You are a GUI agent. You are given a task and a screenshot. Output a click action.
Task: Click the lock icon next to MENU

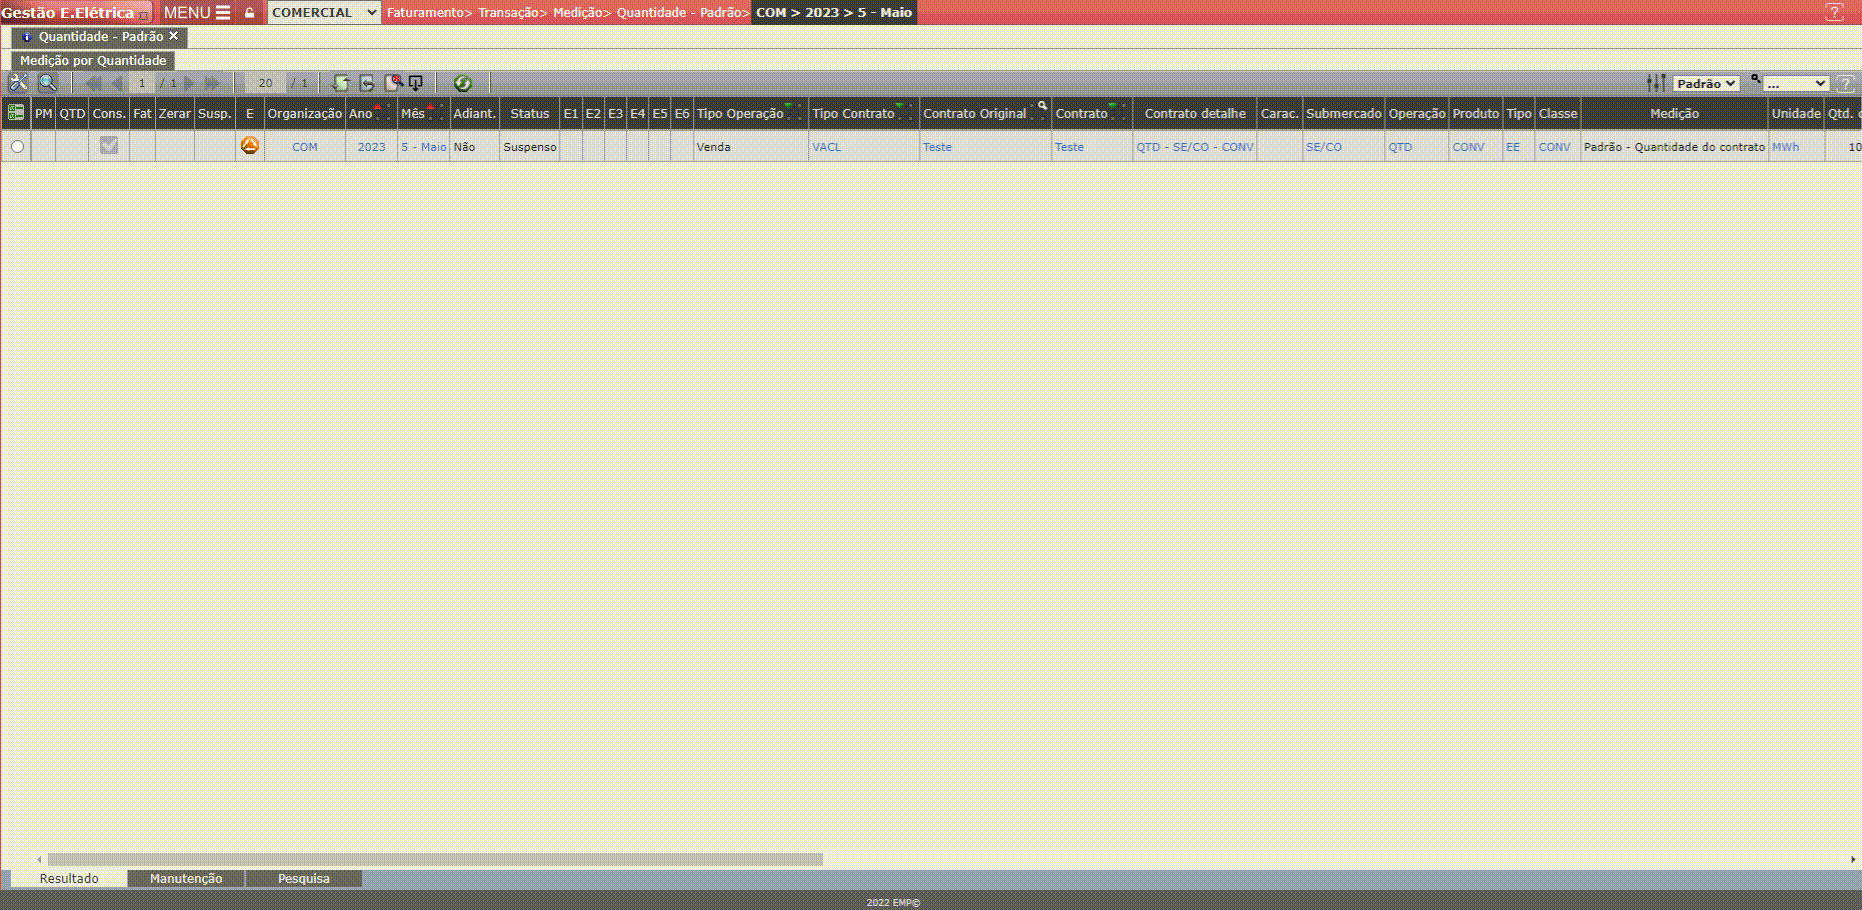250,13
